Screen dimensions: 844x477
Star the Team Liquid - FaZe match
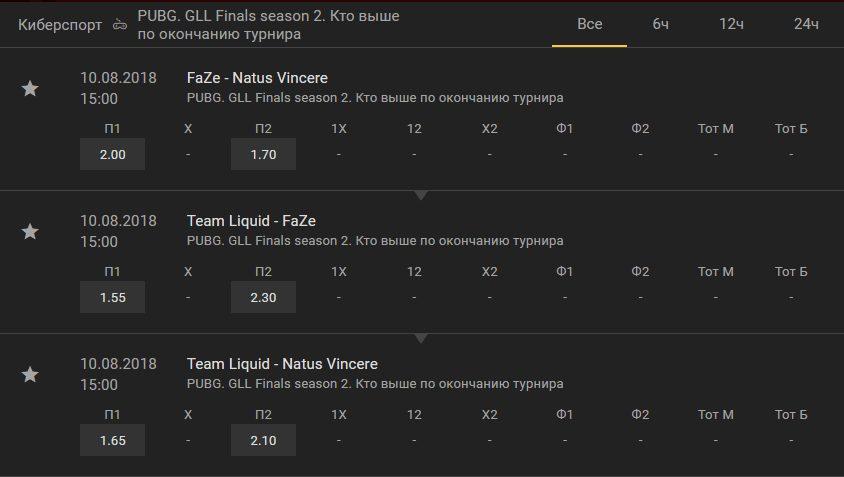[30, 232]
